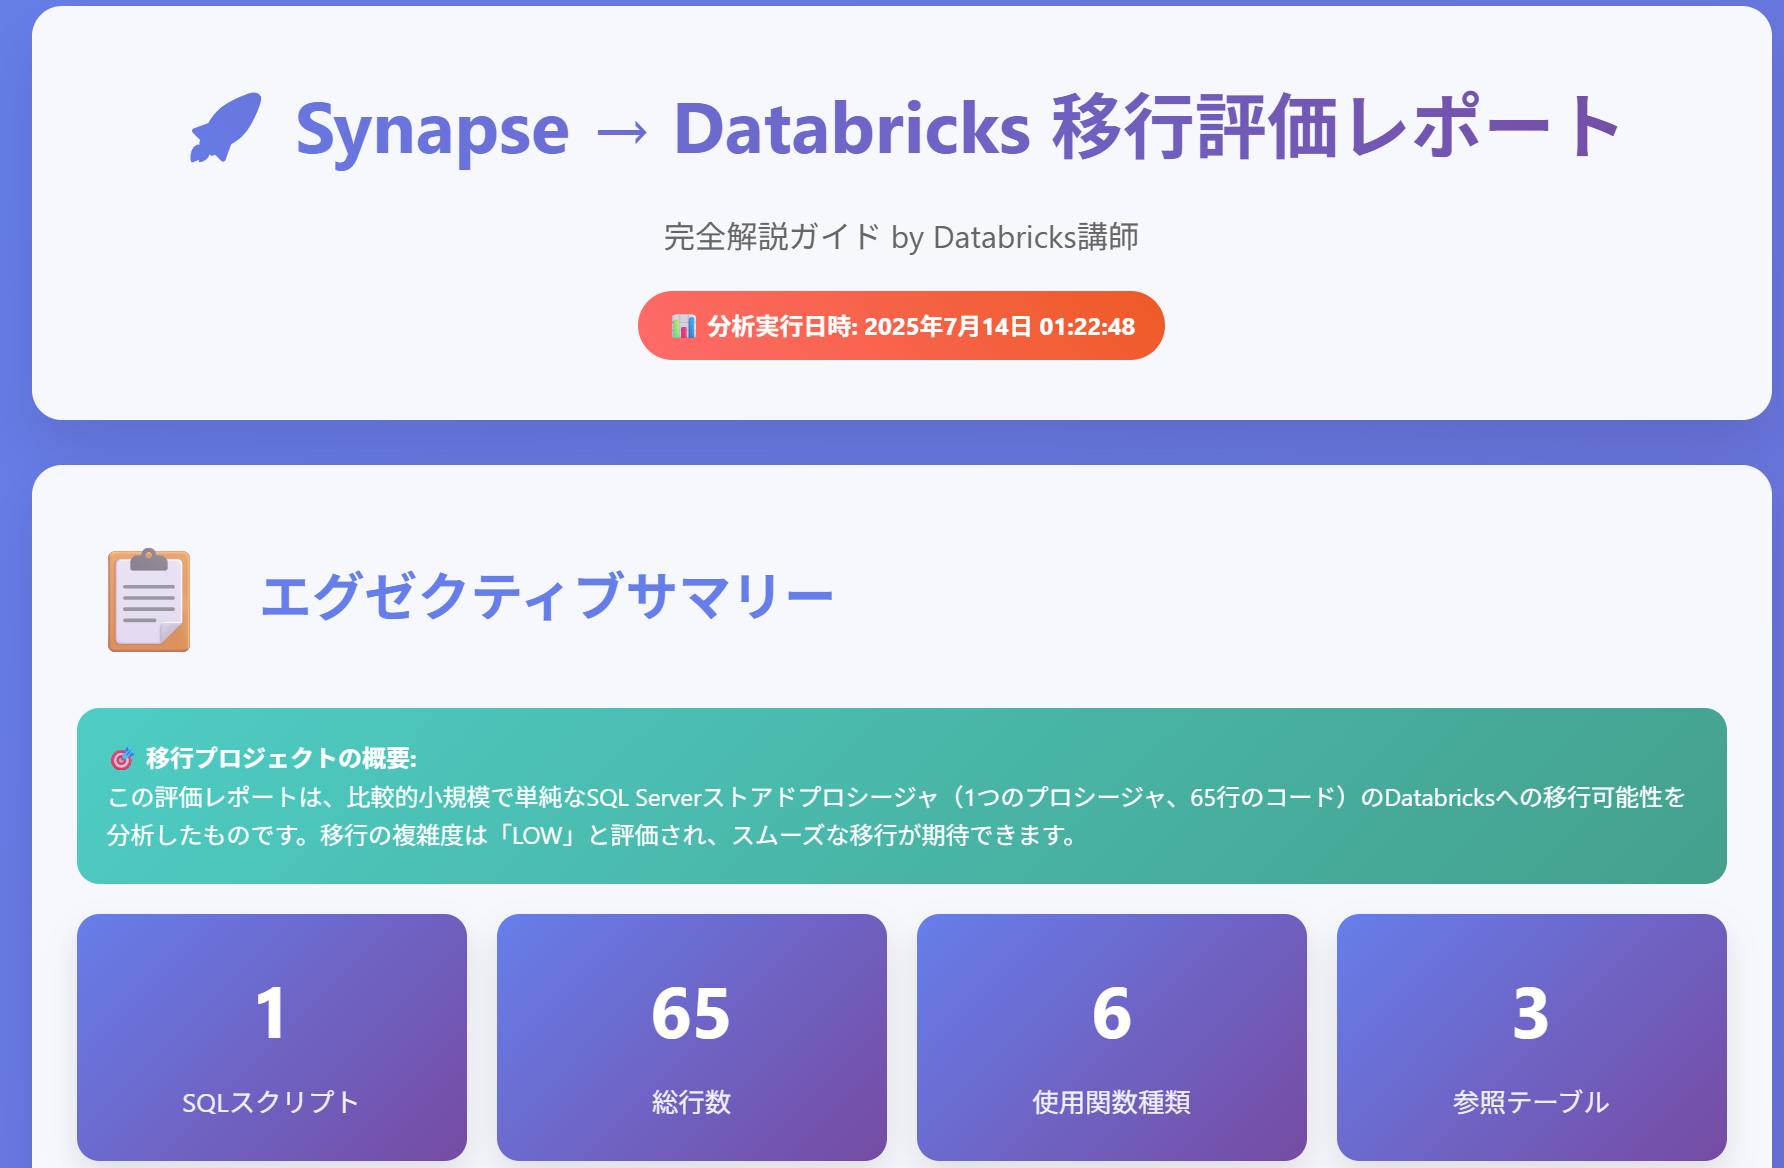Screen dimensions: 1784x1168
Task: Click the number 1 above SQLスクリプト
Action: (271, 1013)
